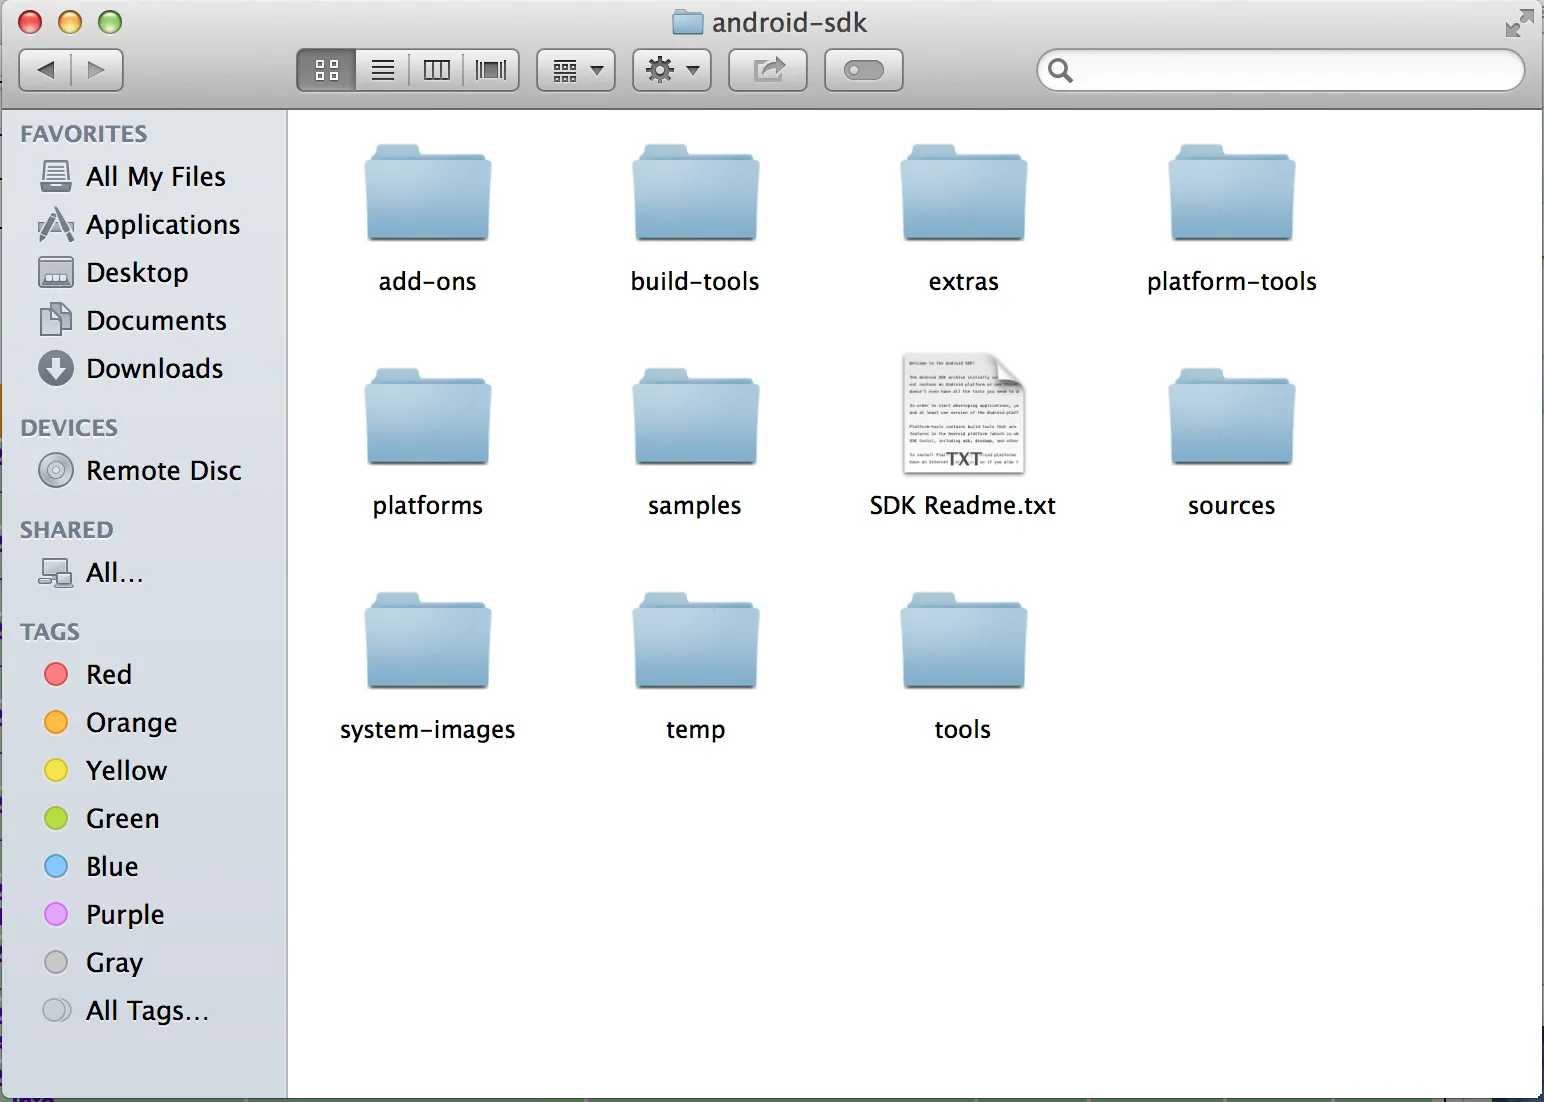Click the green zoom window button
This screenshot has height=1102, width=1544.
(110, 22)
